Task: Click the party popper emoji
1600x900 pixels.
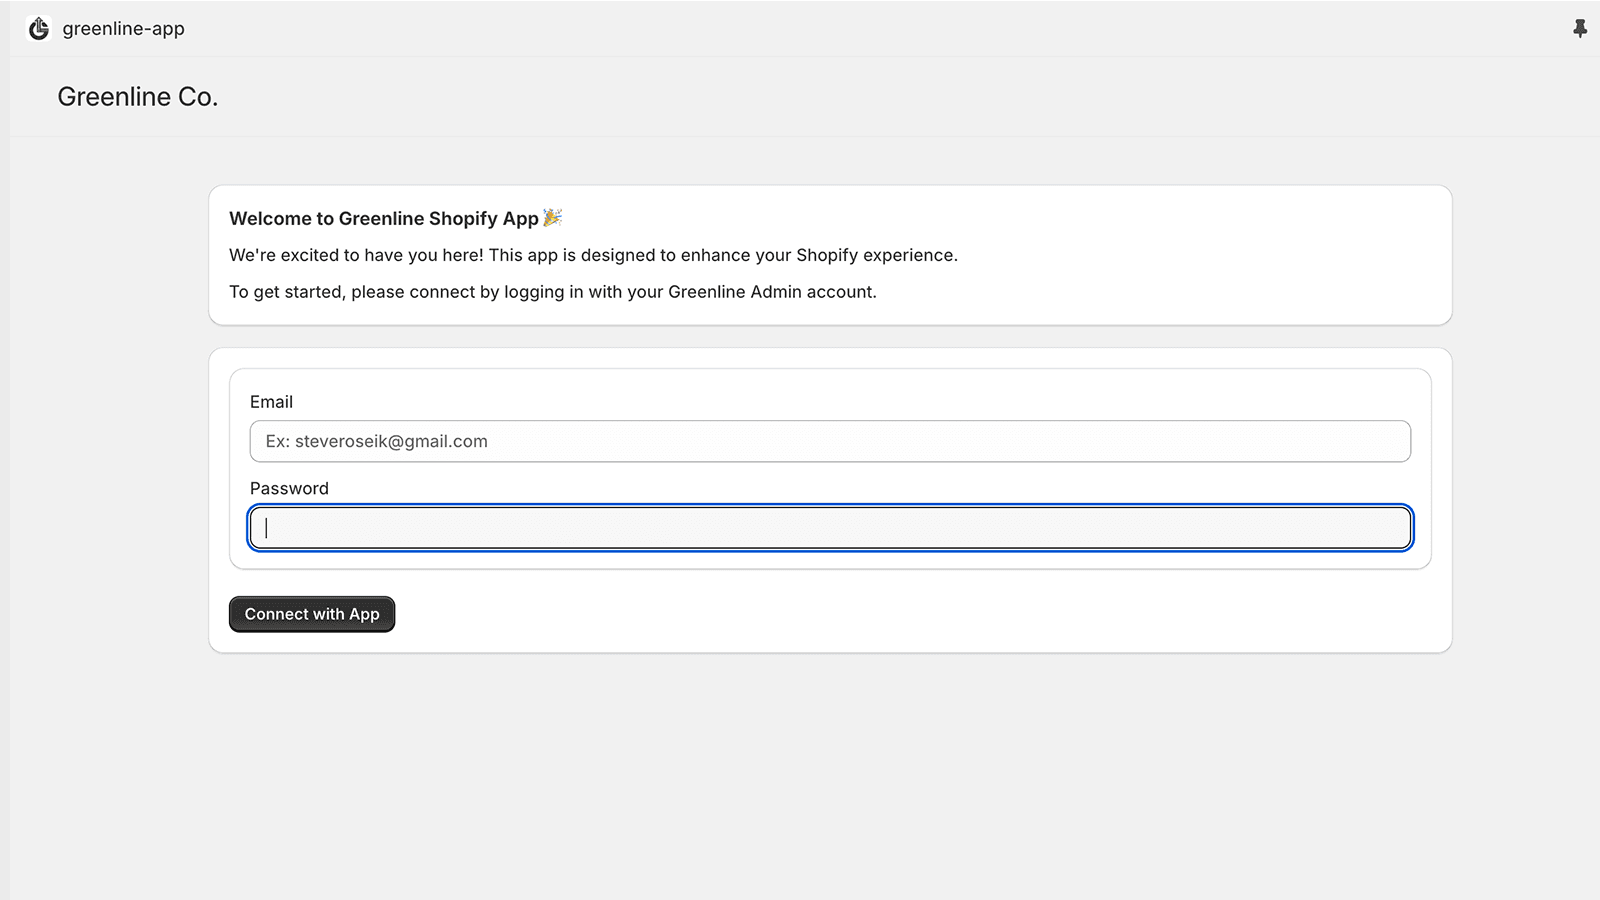Action: 553,217
